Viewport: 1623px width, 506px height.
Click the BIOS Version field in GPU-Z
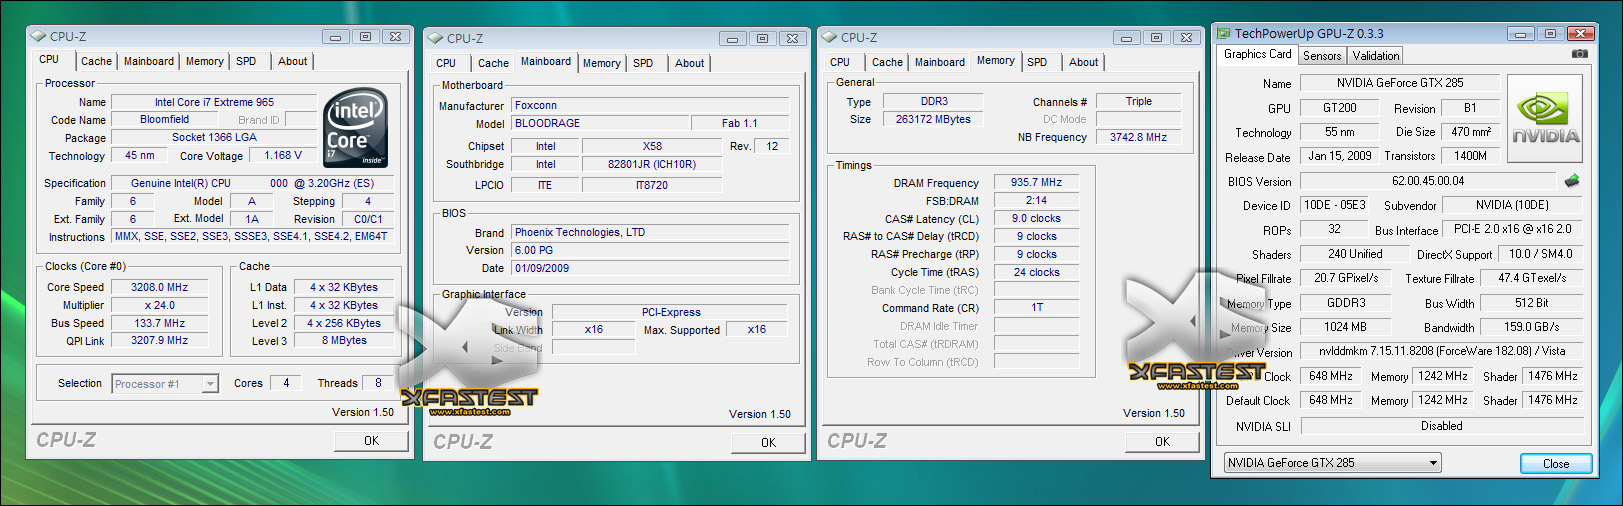click(1427, 181)
